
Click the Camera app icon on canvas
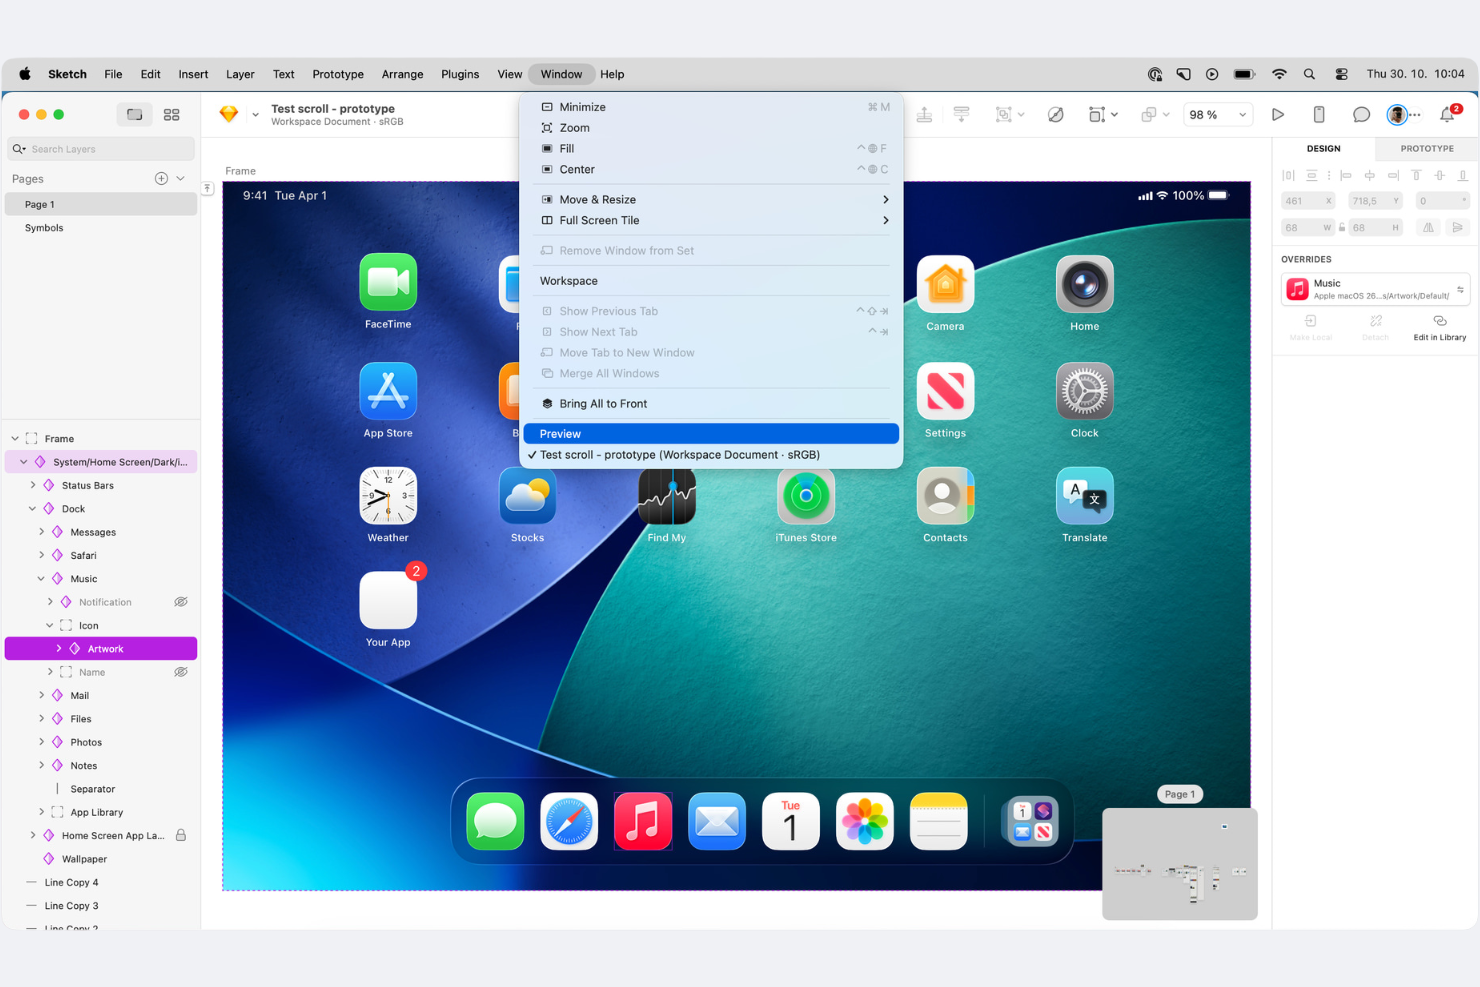tap(945, 284)
